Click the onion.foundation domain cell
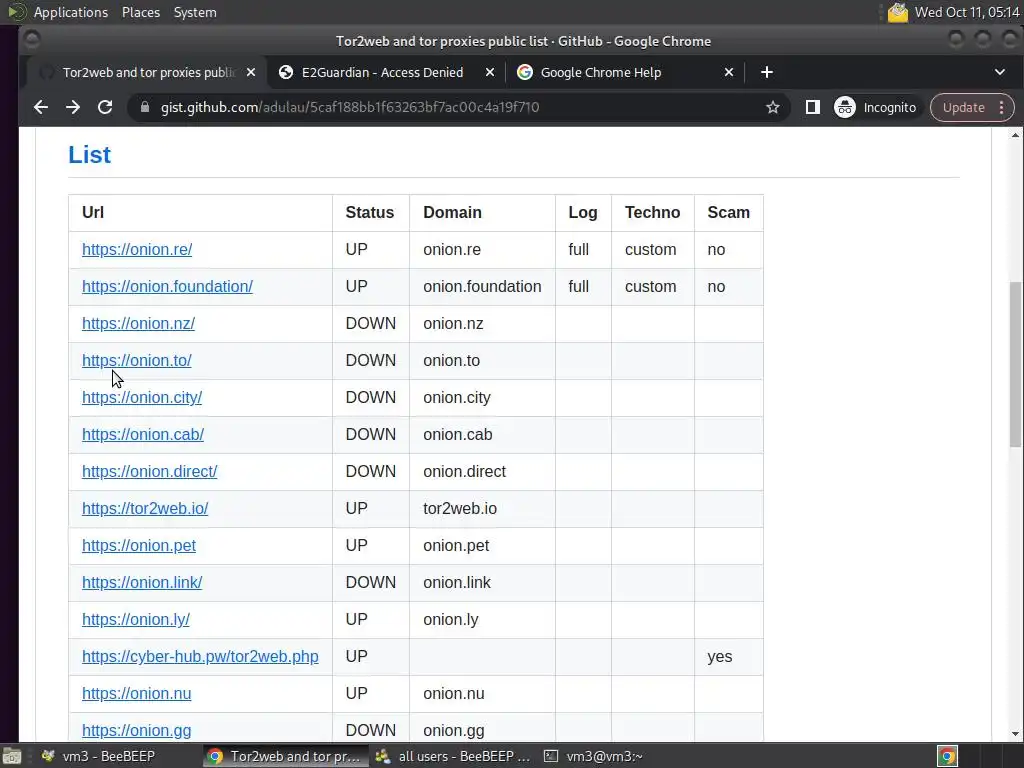Image resolution: width=1024 pixels, height=768 pixels. coord(482,287)
